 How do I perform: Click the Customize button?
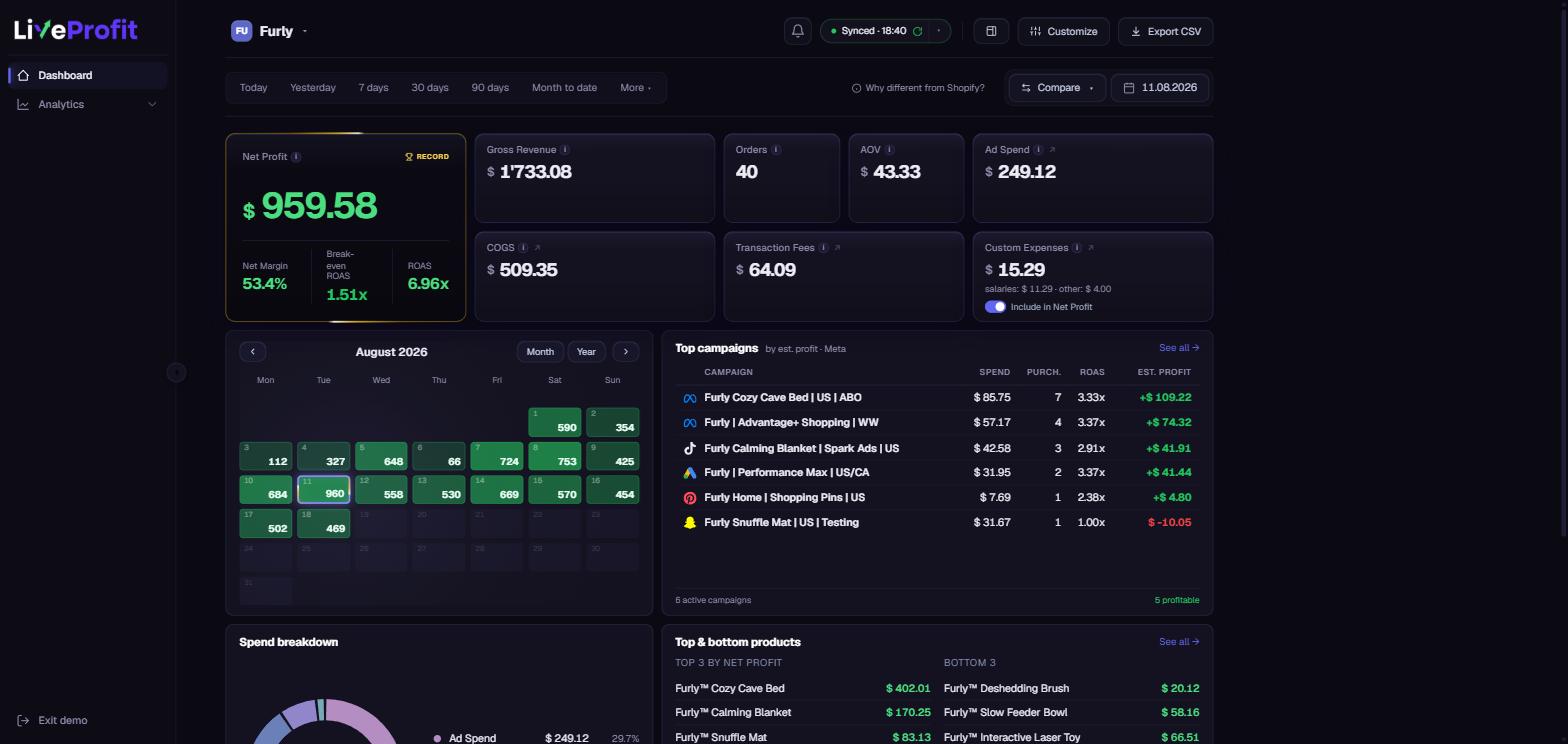point(1064,31)
